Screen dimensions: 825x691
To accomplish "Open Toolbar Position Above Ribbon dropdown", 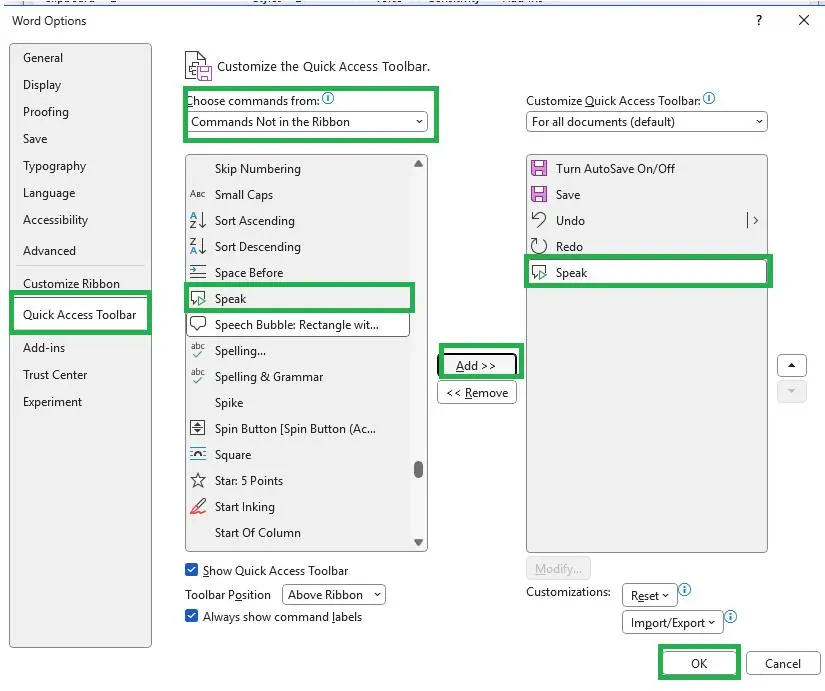I will 334,595.
